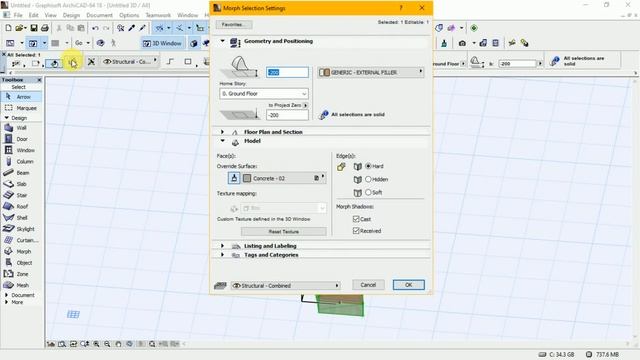Select the Stair tool in Toolbox
Image resolution: width=640 pixels, height=360 pixels.
click(x=22, y=195)
